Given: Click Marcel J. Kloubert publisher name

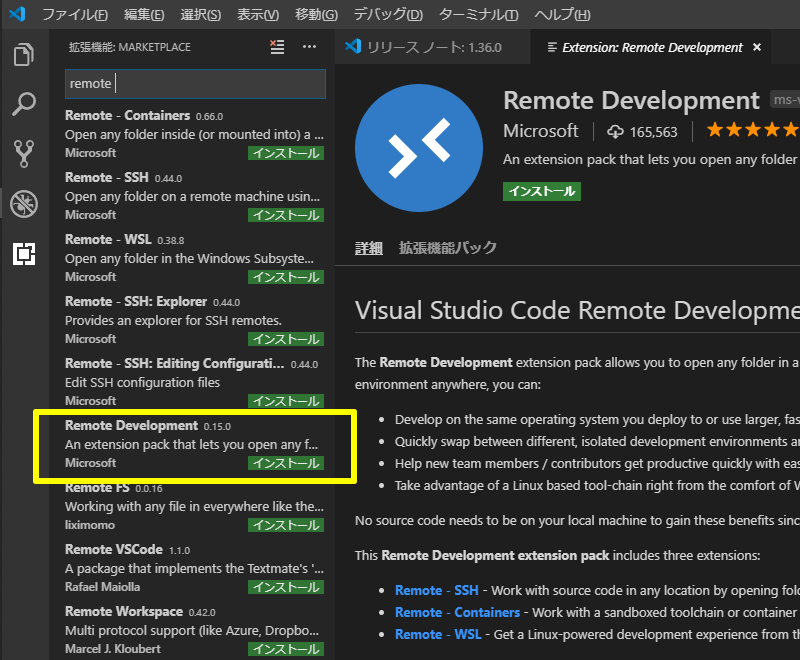Looking at the screenshot, I should 113,649.
